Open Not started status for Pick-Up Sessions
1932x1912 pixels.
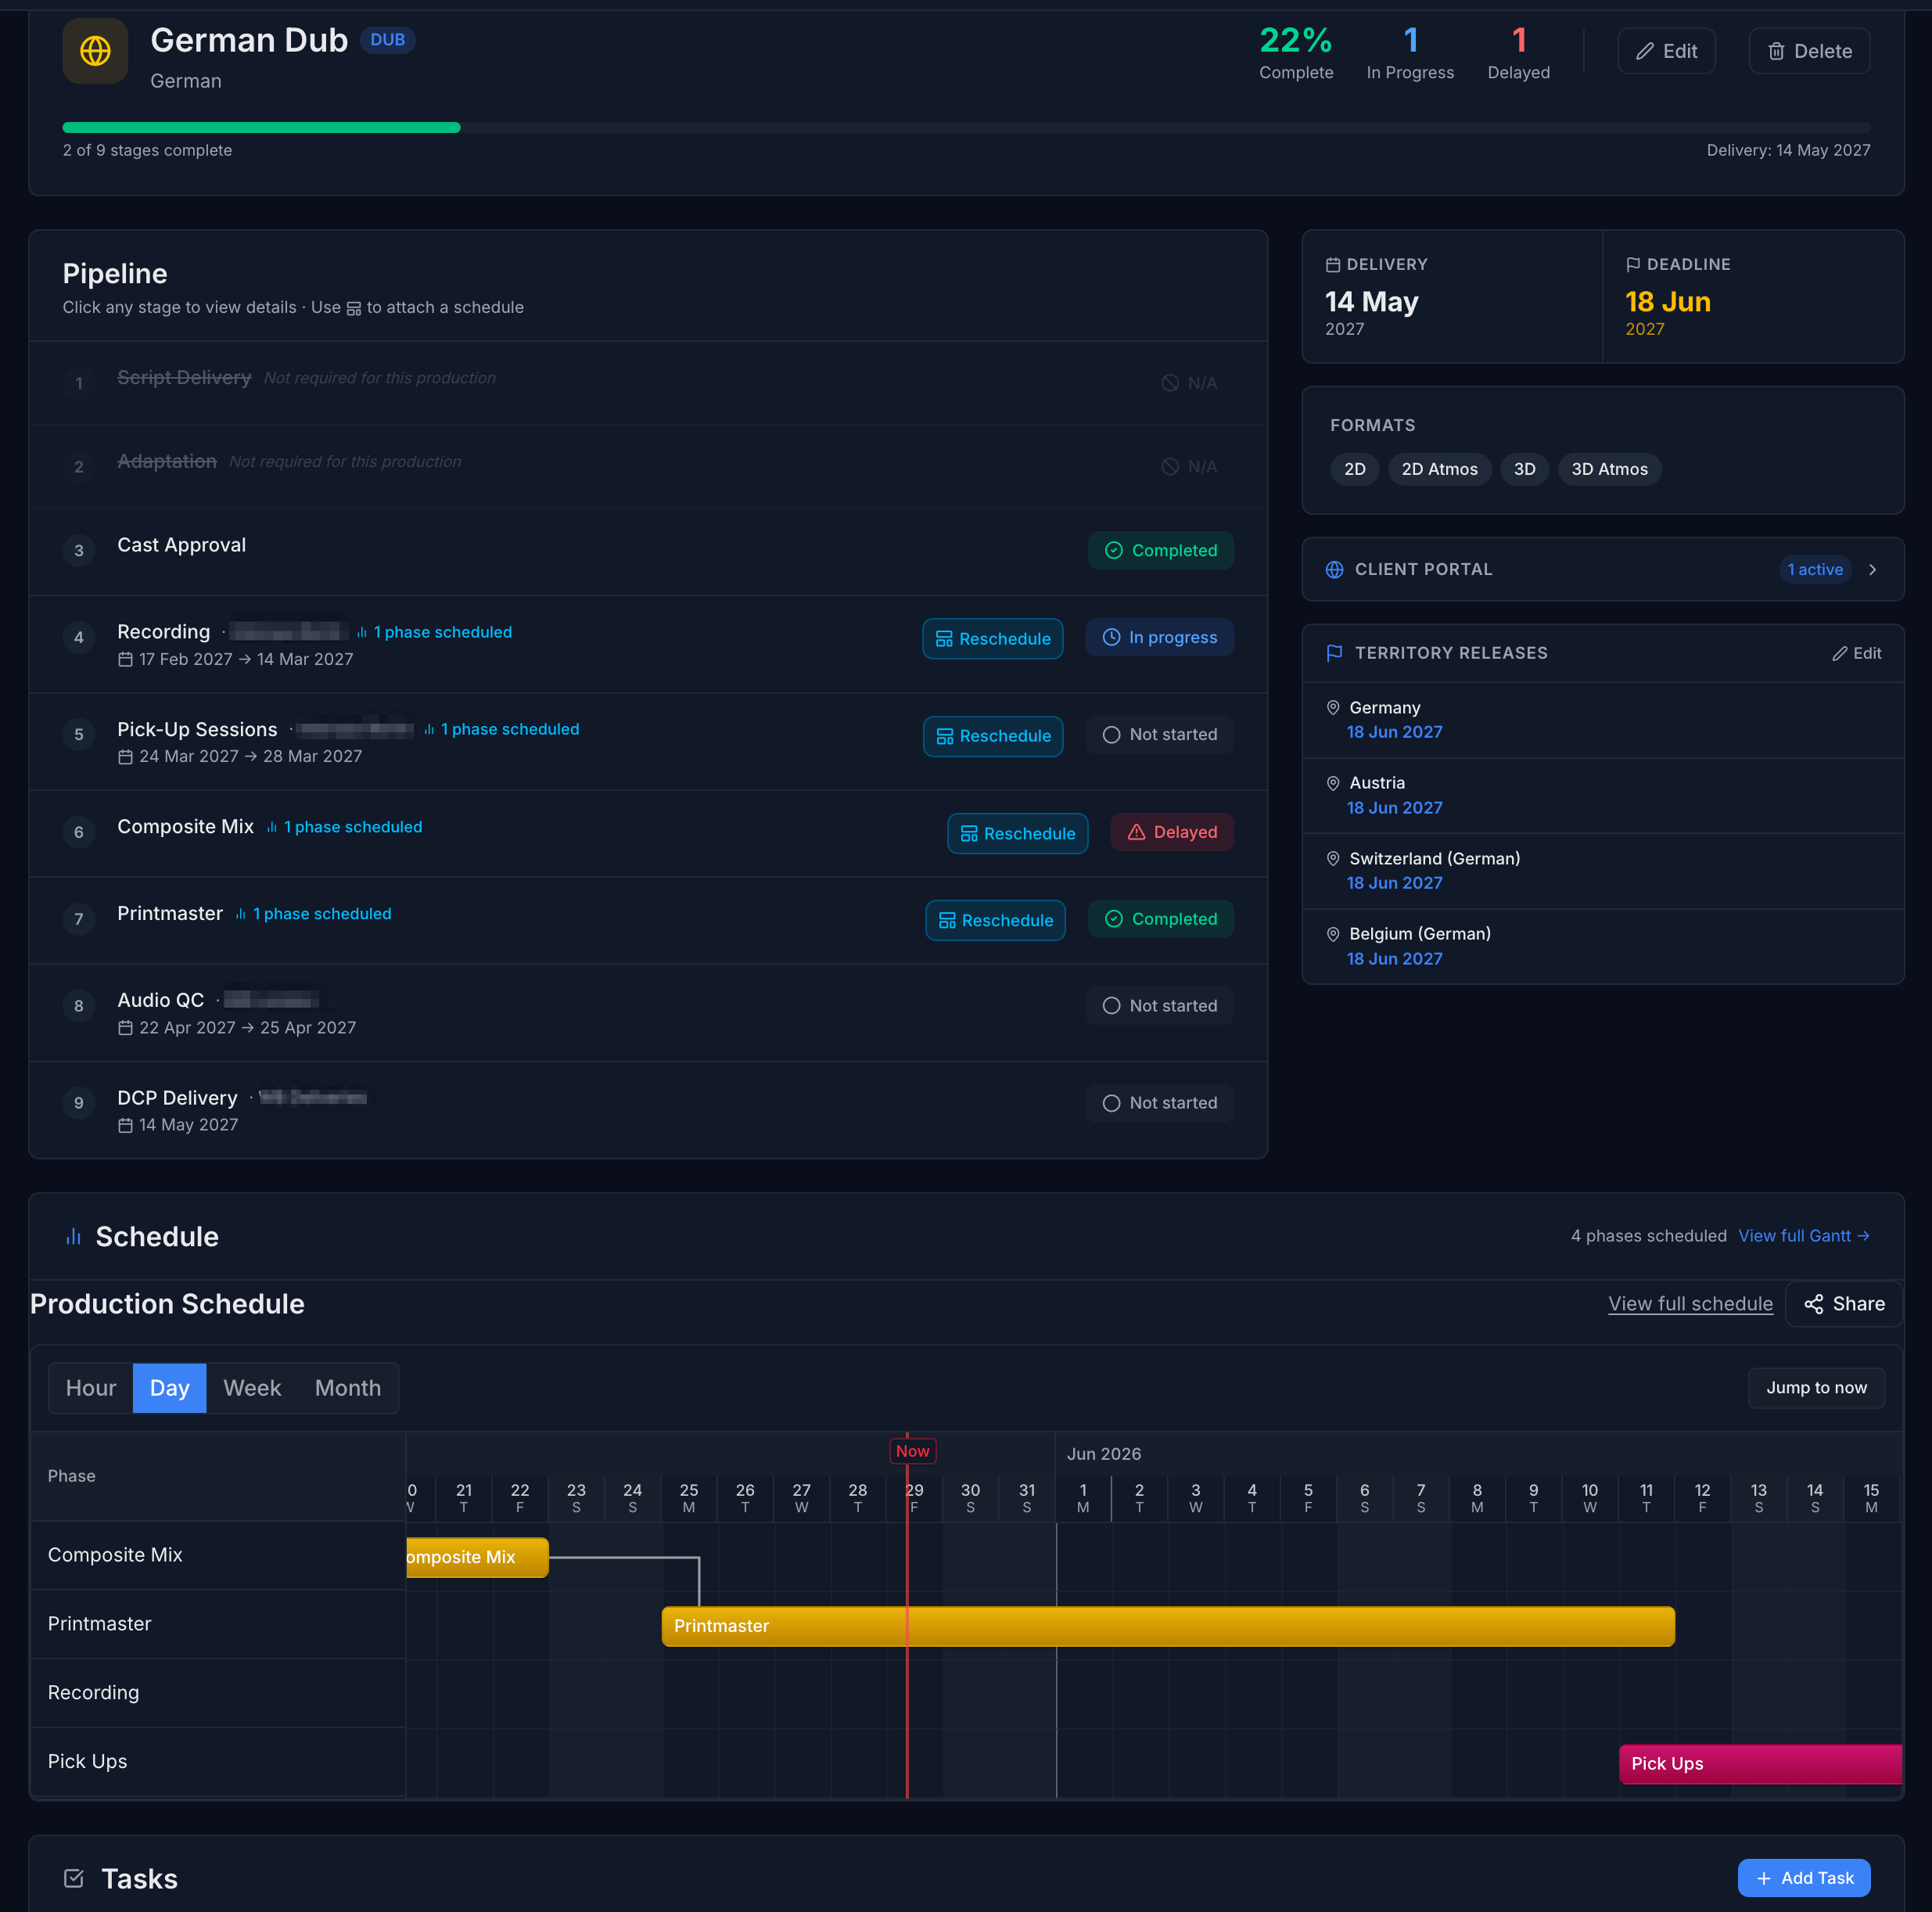point(1159,735)
